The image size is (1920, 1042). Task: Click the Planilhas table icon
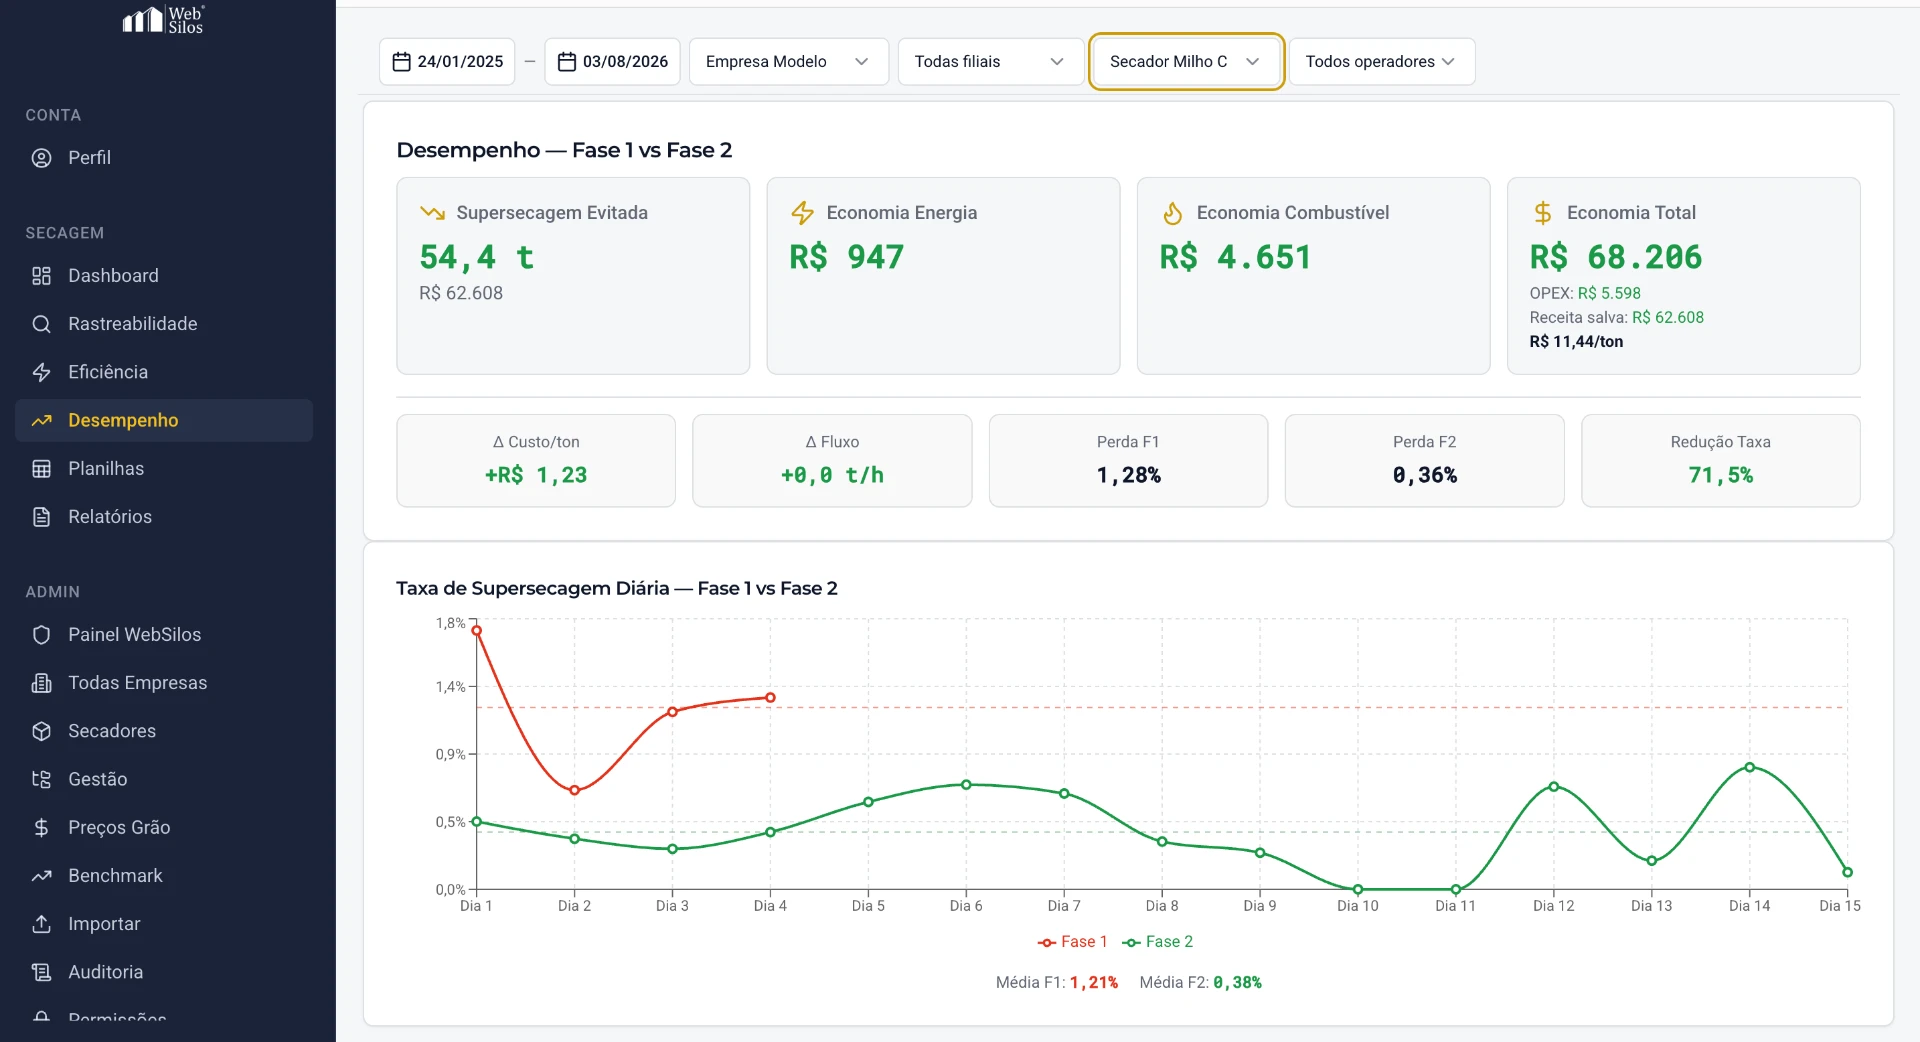click(x=41, y=469)
